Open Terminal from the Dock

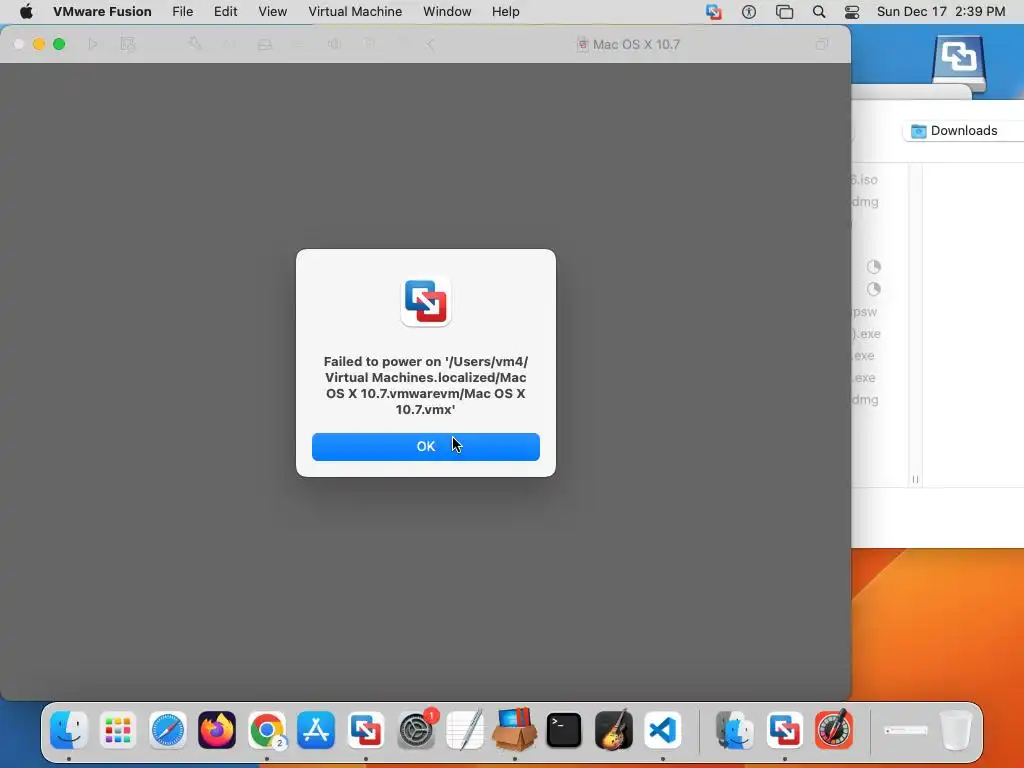click(564, 729)
